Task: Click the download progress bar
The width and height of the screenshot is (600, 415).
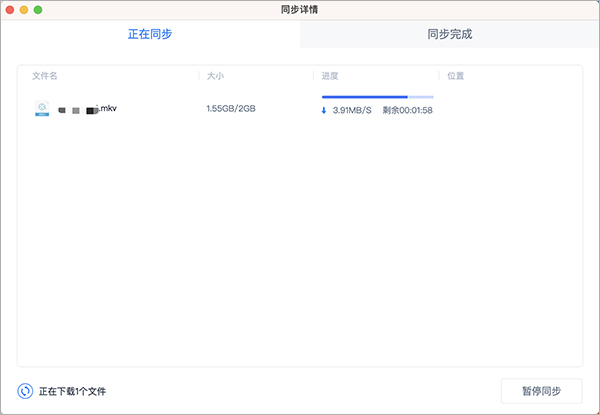Action: point(377,97)
